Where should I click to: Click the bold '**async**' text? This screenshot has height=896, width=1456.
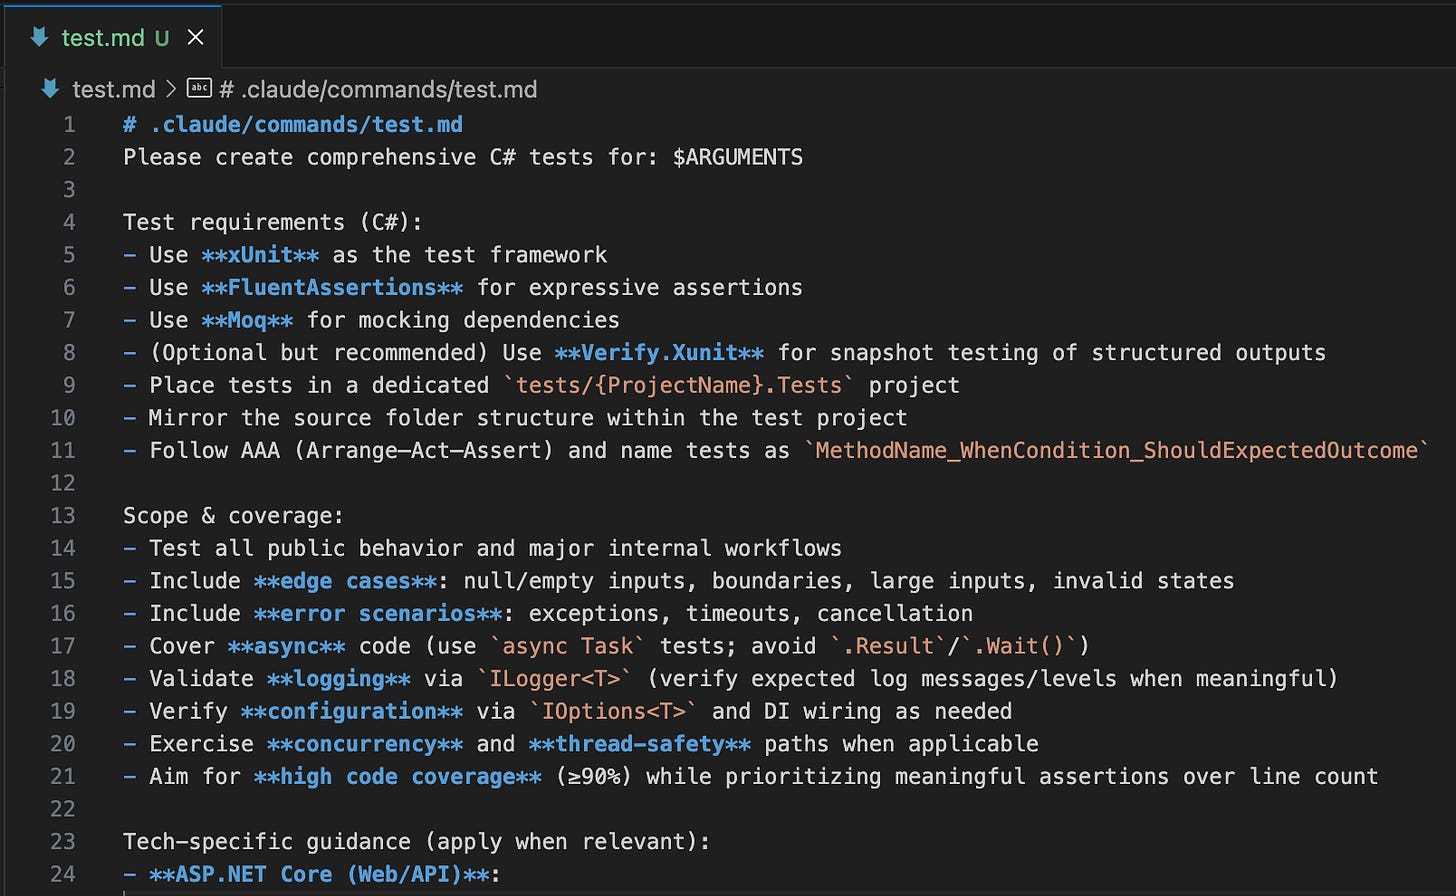[286, 646]
